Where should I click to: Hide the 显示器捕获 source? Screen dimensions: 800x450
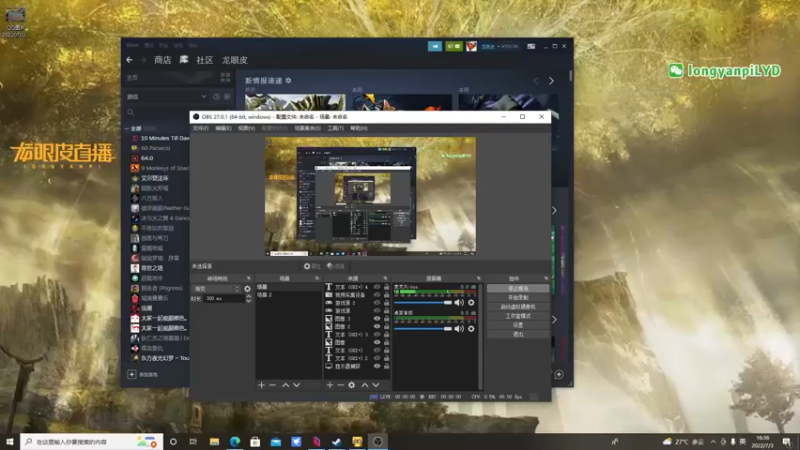click(377, 366)
